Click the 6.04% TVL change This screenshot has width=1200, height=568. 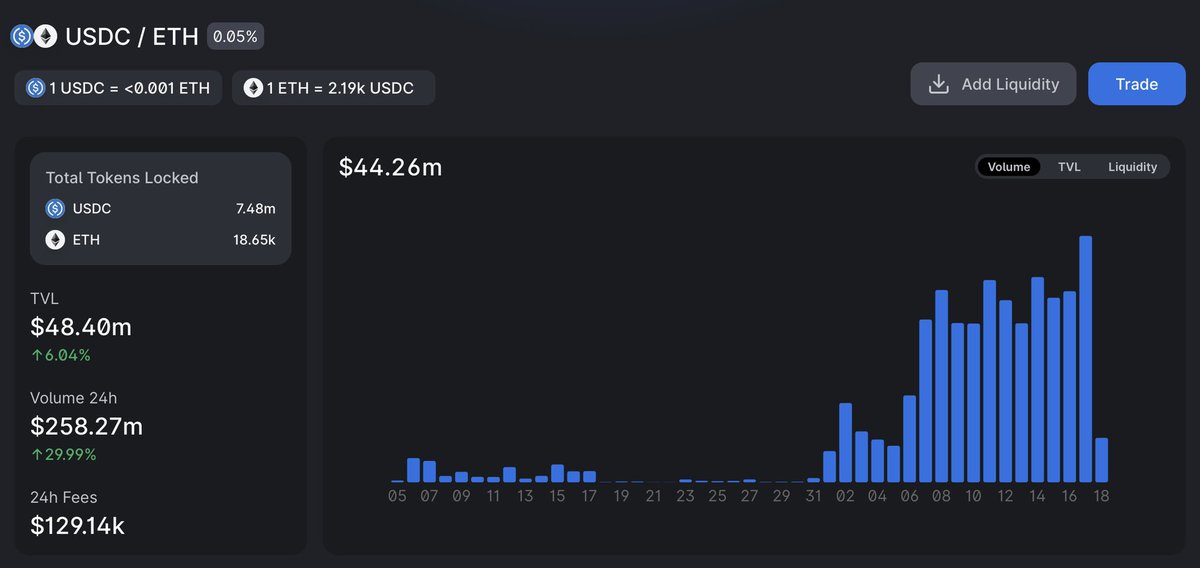click(68, 355)
